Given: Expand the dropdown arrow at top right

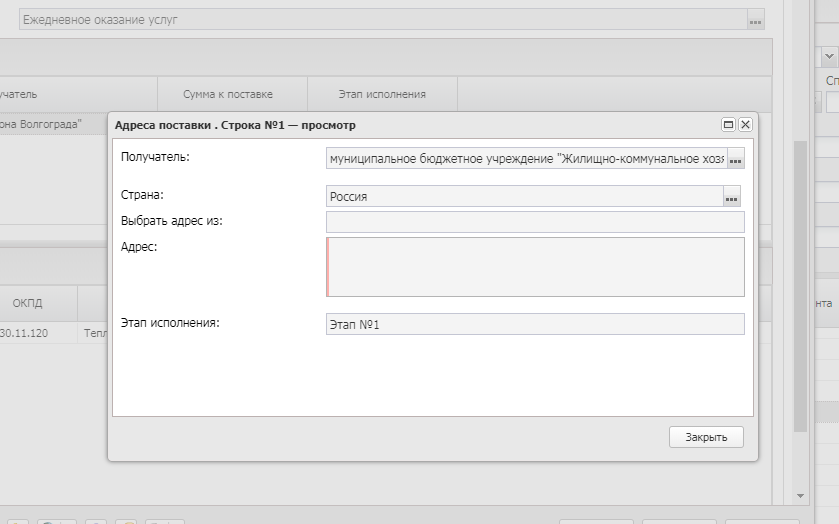Looking at the screenshot, I should (x=829, y=57).
